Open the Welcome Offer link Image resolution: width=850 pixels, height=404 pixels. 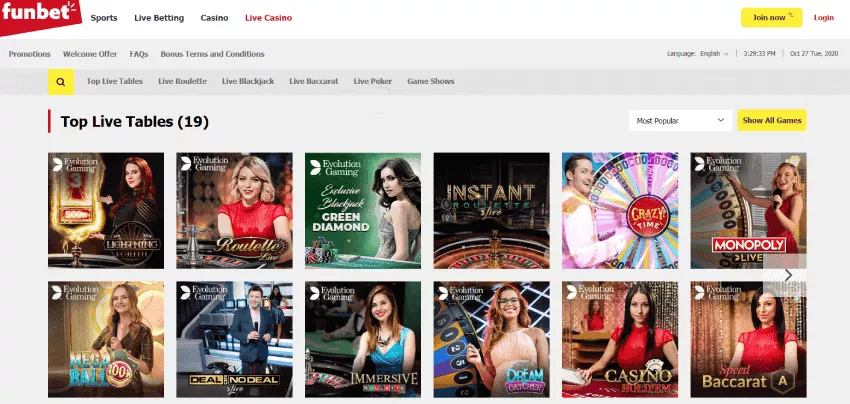click(x=90, y=53)
